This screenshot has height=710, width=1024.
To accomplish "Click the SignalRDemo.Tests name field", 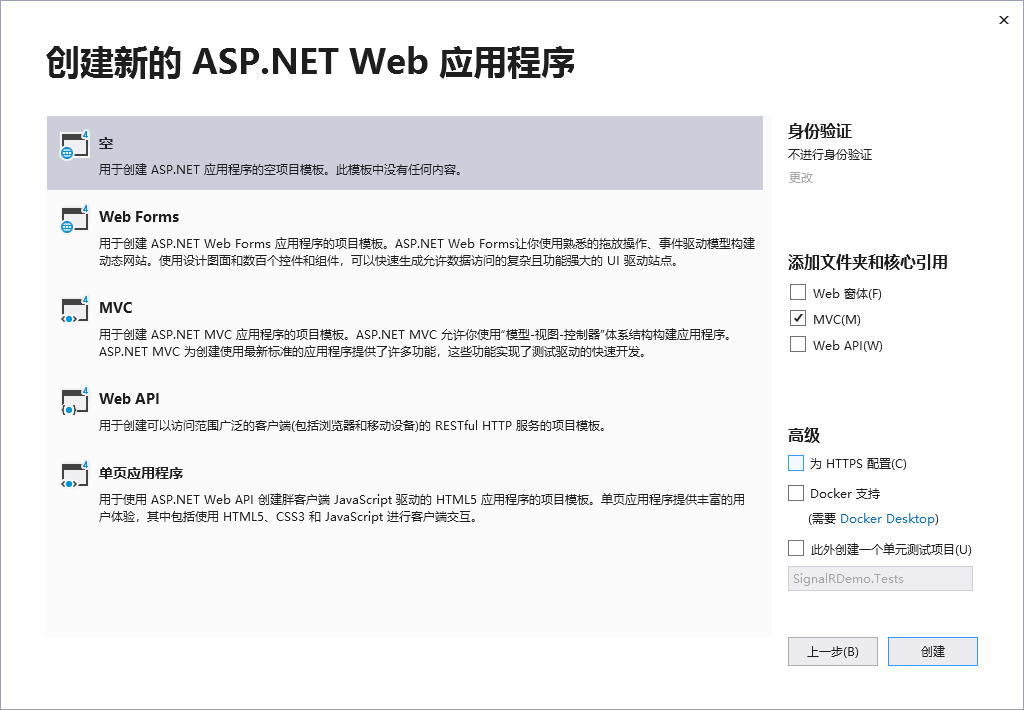I will click(x=880, y=579).
